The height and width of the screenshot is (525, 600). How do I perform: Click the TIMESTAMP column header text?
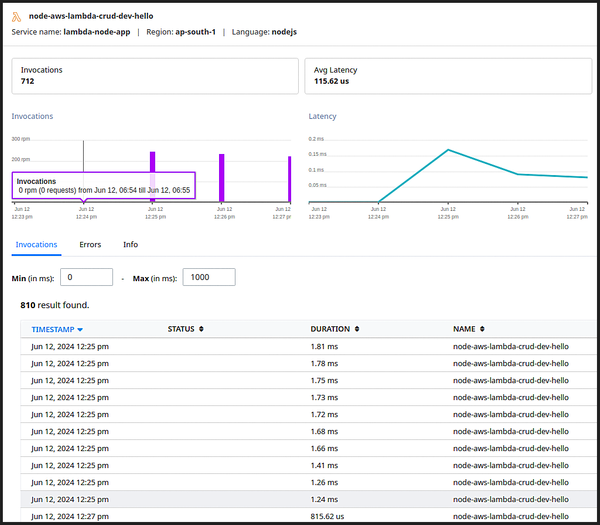click(x=53, y=329)
